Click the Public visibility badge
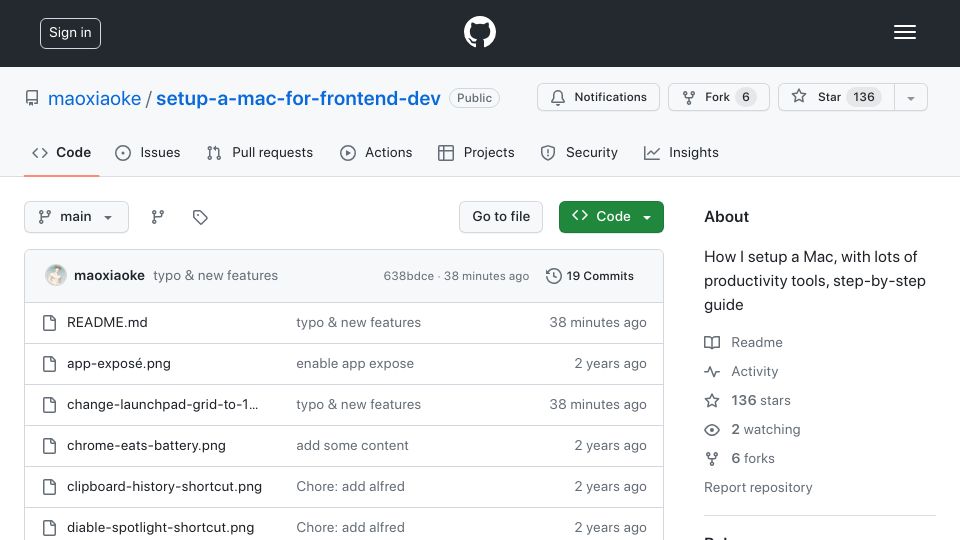Image resolution: width=960 pixels, height=540 pixels. pyautogui.click(x=474, y=98)
